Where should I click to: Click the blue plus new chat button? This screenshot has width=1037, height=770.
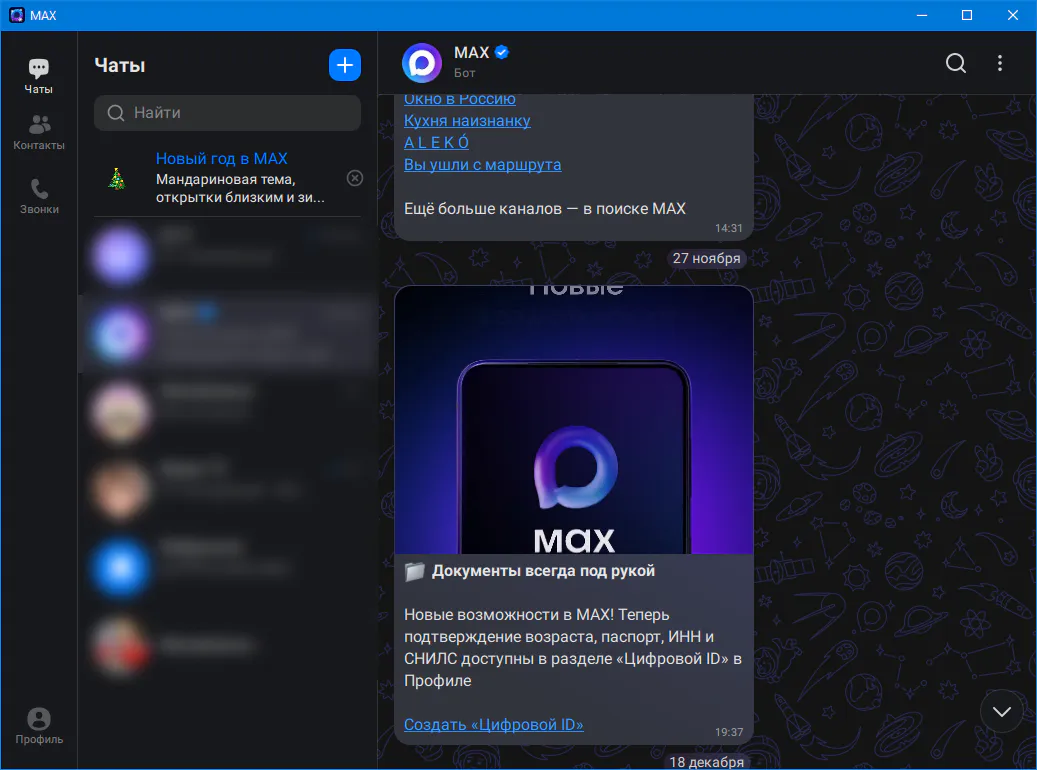(x=345, y=65)
